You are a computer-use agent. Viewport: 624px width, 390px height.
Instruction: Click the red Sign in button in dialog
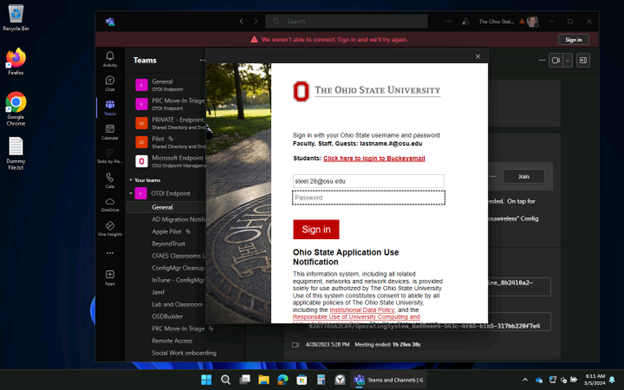(x=316, y=229)
